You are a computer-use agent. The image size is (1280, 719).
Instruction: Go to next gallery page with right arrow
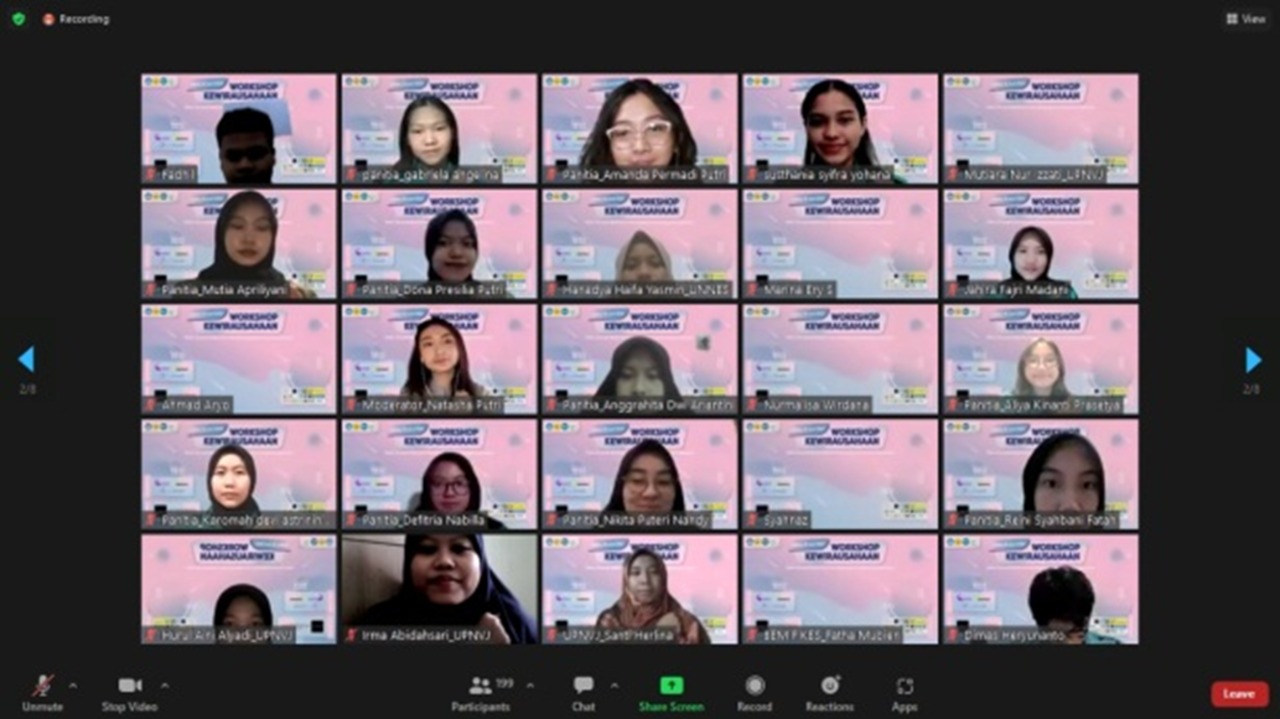(x=1252, y=360)
